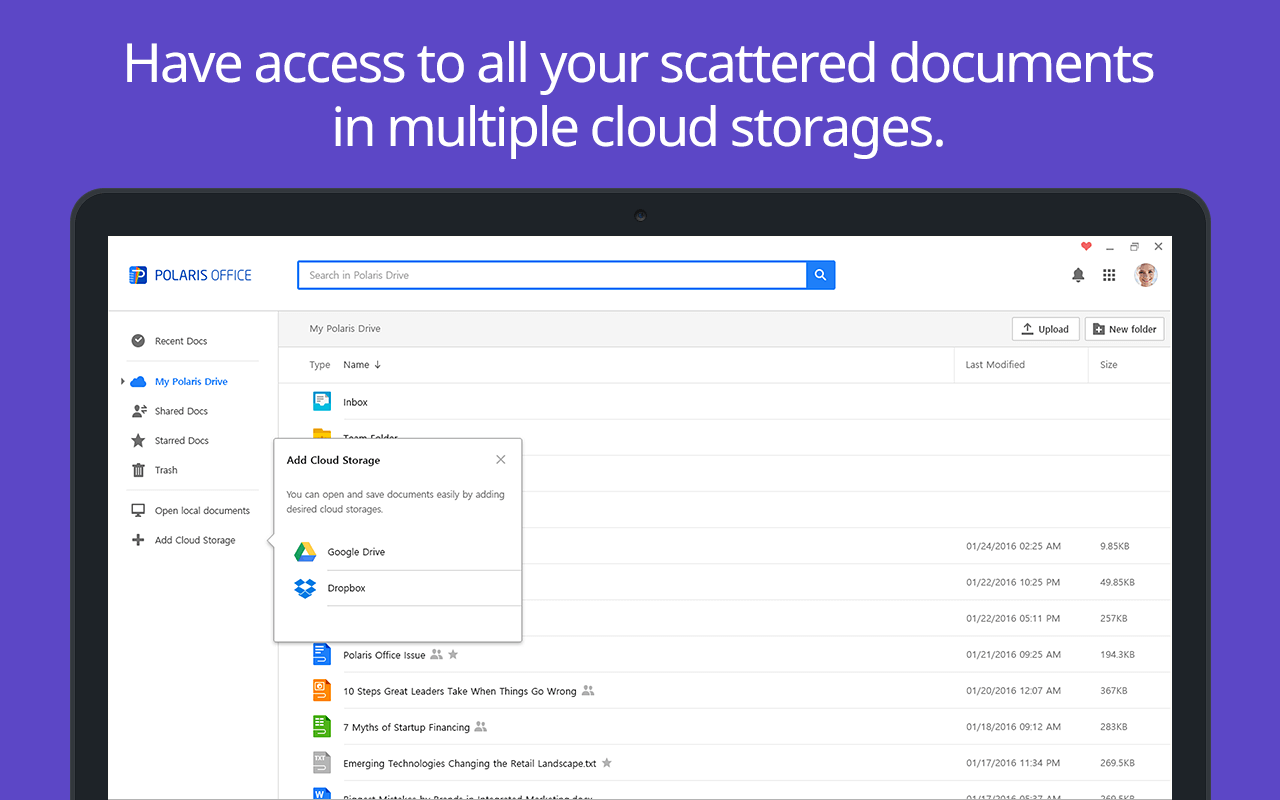The height and width of the screenshot is (800, 1280).
Task: Click the Dropbox logo icon
Action: (305, 588)
